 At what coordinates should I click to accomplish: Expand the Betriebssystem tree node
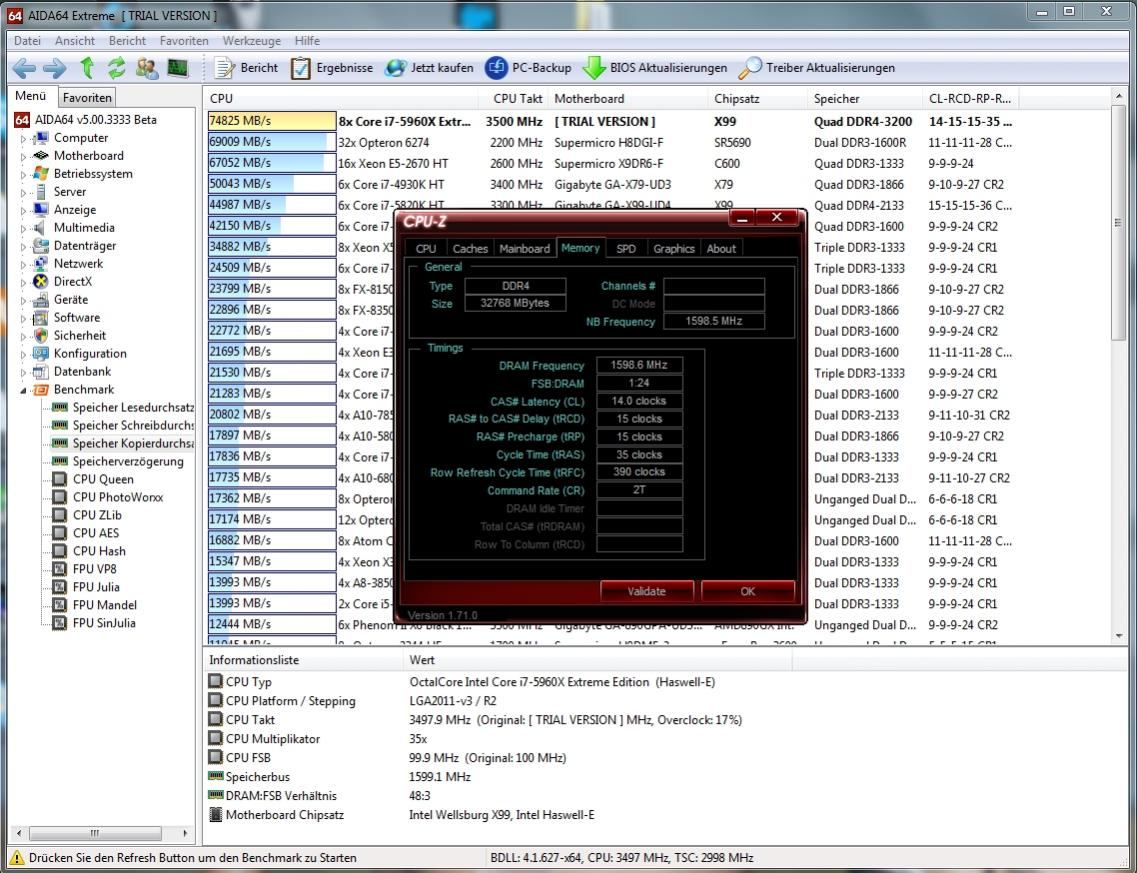[x=23, y=174]
